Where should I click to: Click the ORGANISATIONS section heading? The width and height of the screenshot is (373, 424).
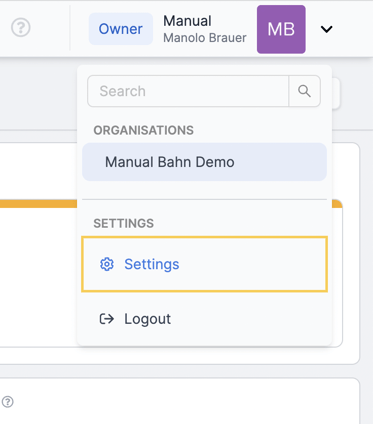[143, 130]
